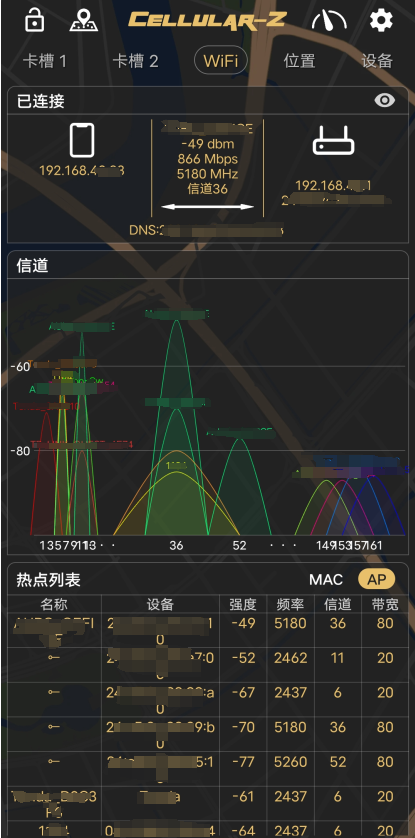Image resolution: width=415 pixels, height=838 pixels.
Task: Switch to 卡槽 1 tab
Action: 44,61
